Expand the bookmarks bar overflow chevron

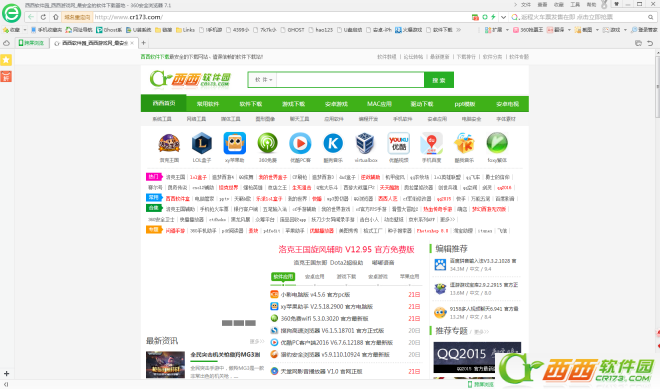pos(459,30)
